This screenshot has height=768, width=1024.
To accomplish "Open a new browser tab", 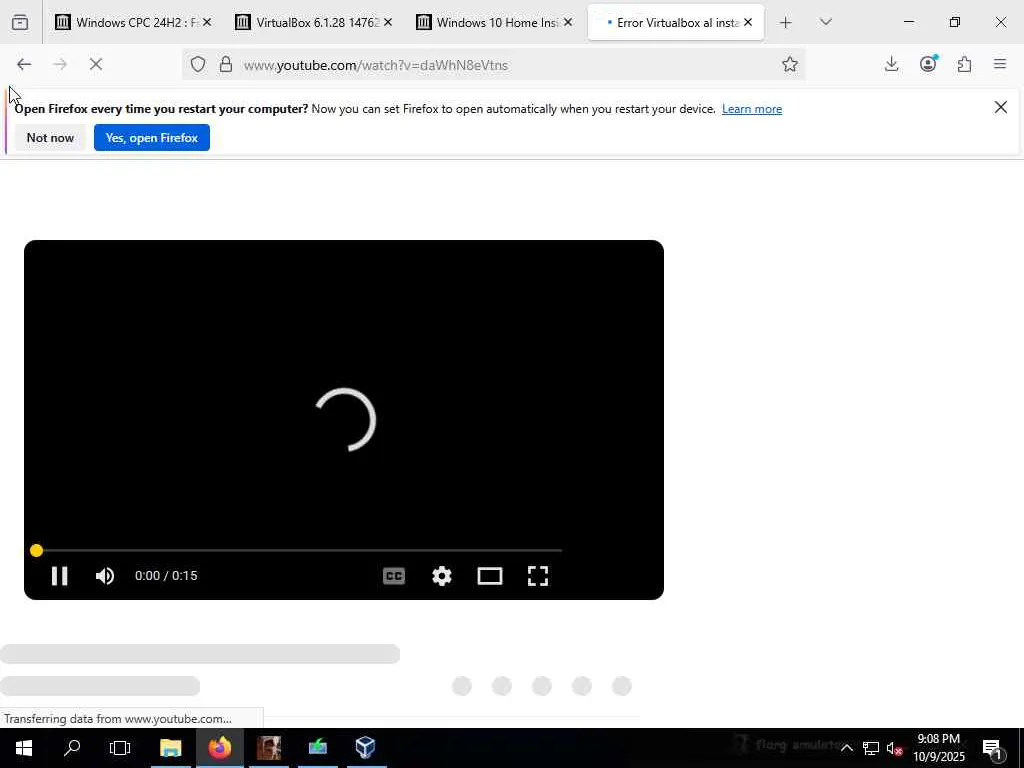I will coord(786,23).
